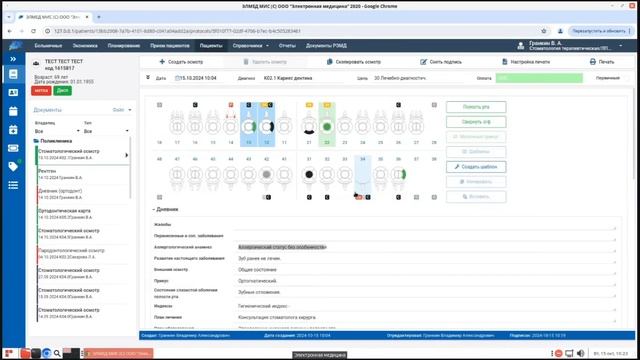The image size is (640, 360).
Task: Open the calendar icon in sidebar
Action: click(x=13, y=111)
